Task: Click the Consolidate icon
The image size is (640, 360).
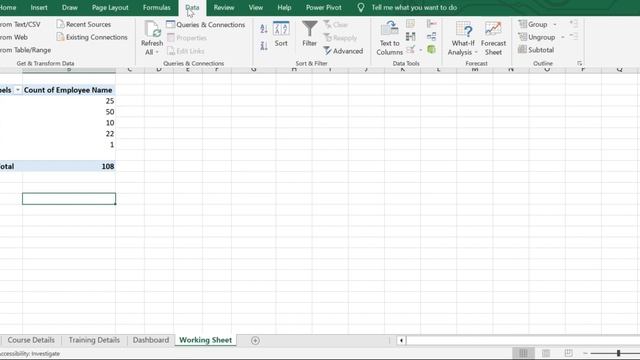Action: (x=431, y=24)
